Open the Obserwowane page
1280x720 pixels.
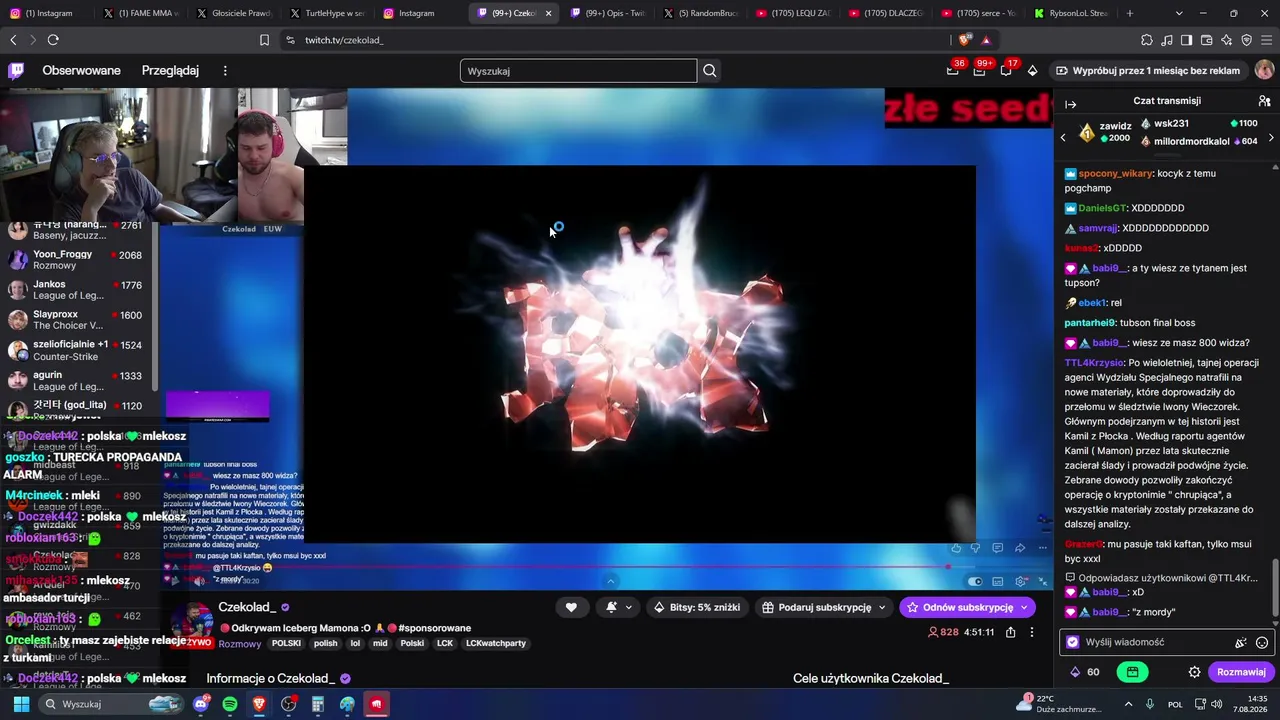81,71
